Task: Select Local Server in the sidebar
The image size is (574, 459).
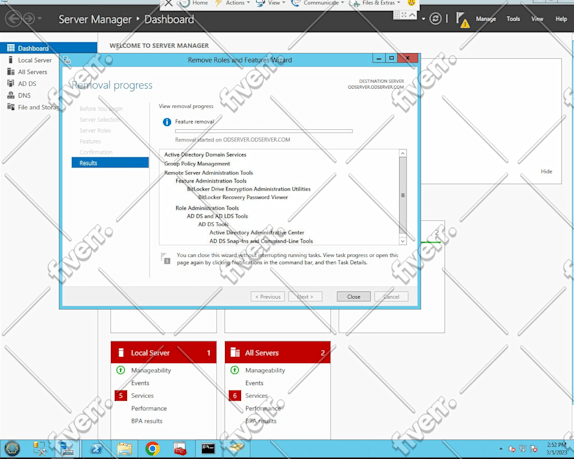Action: point(35,60)
